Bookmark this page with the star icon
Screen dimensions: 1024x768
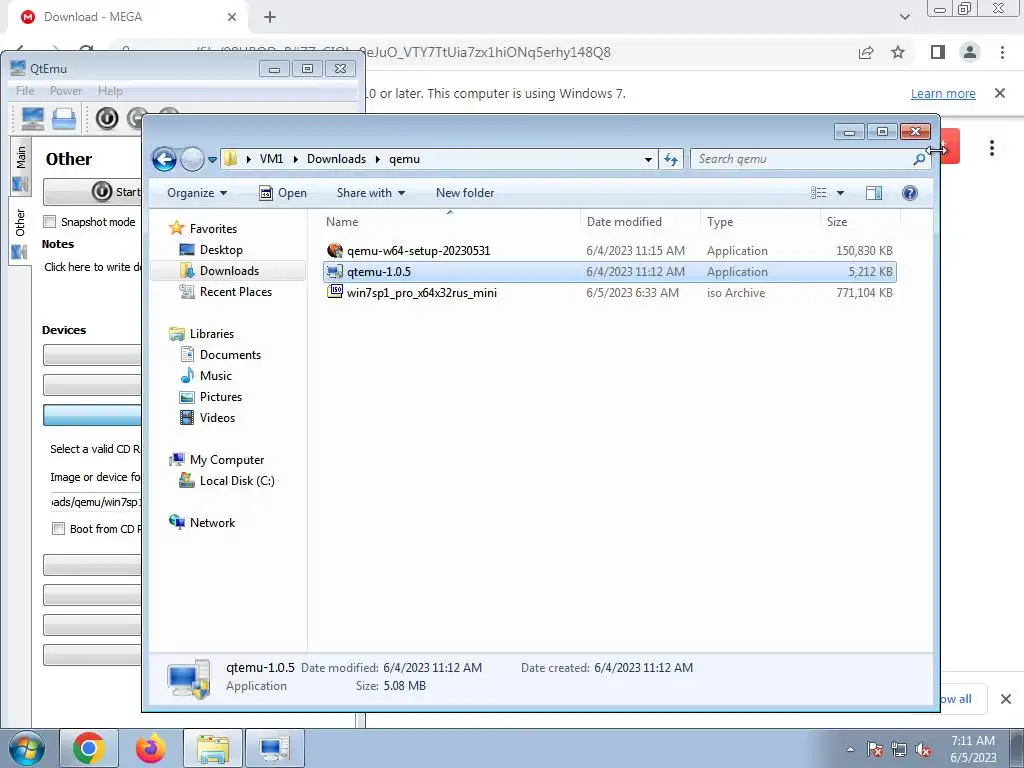click(898, 52)
